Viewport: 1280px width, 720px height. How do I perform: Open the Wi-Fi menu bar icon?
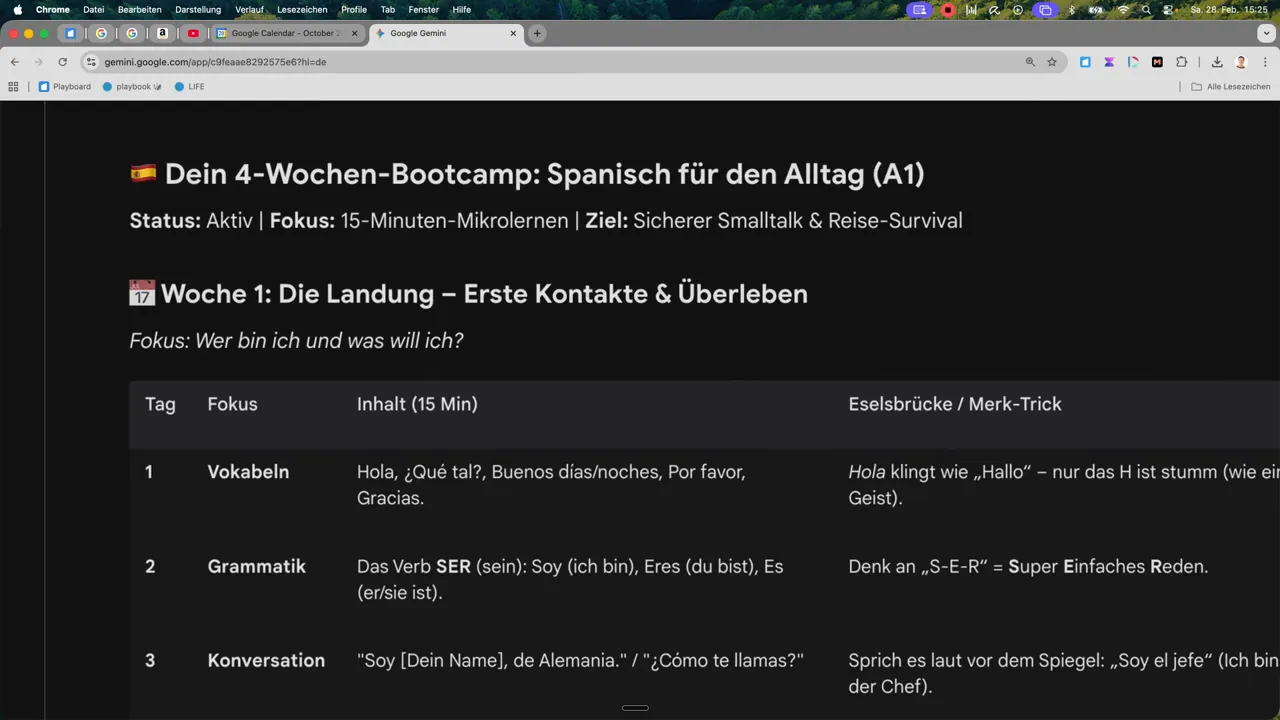[x=1122, y=9]
